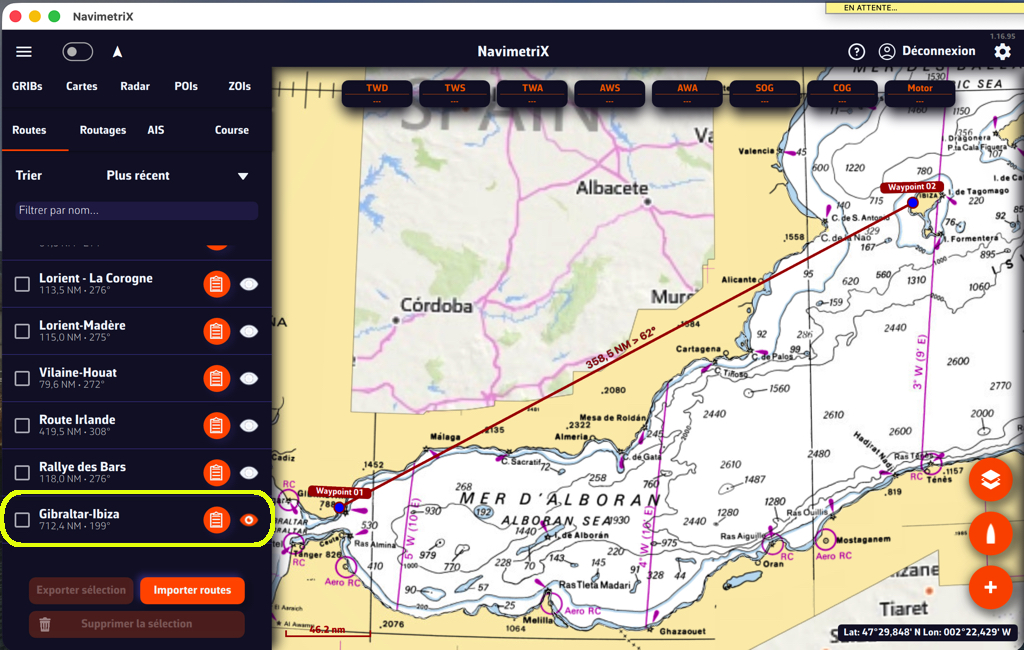Open the map layers button
The image size is (1024, 650).
coord(991,480)
